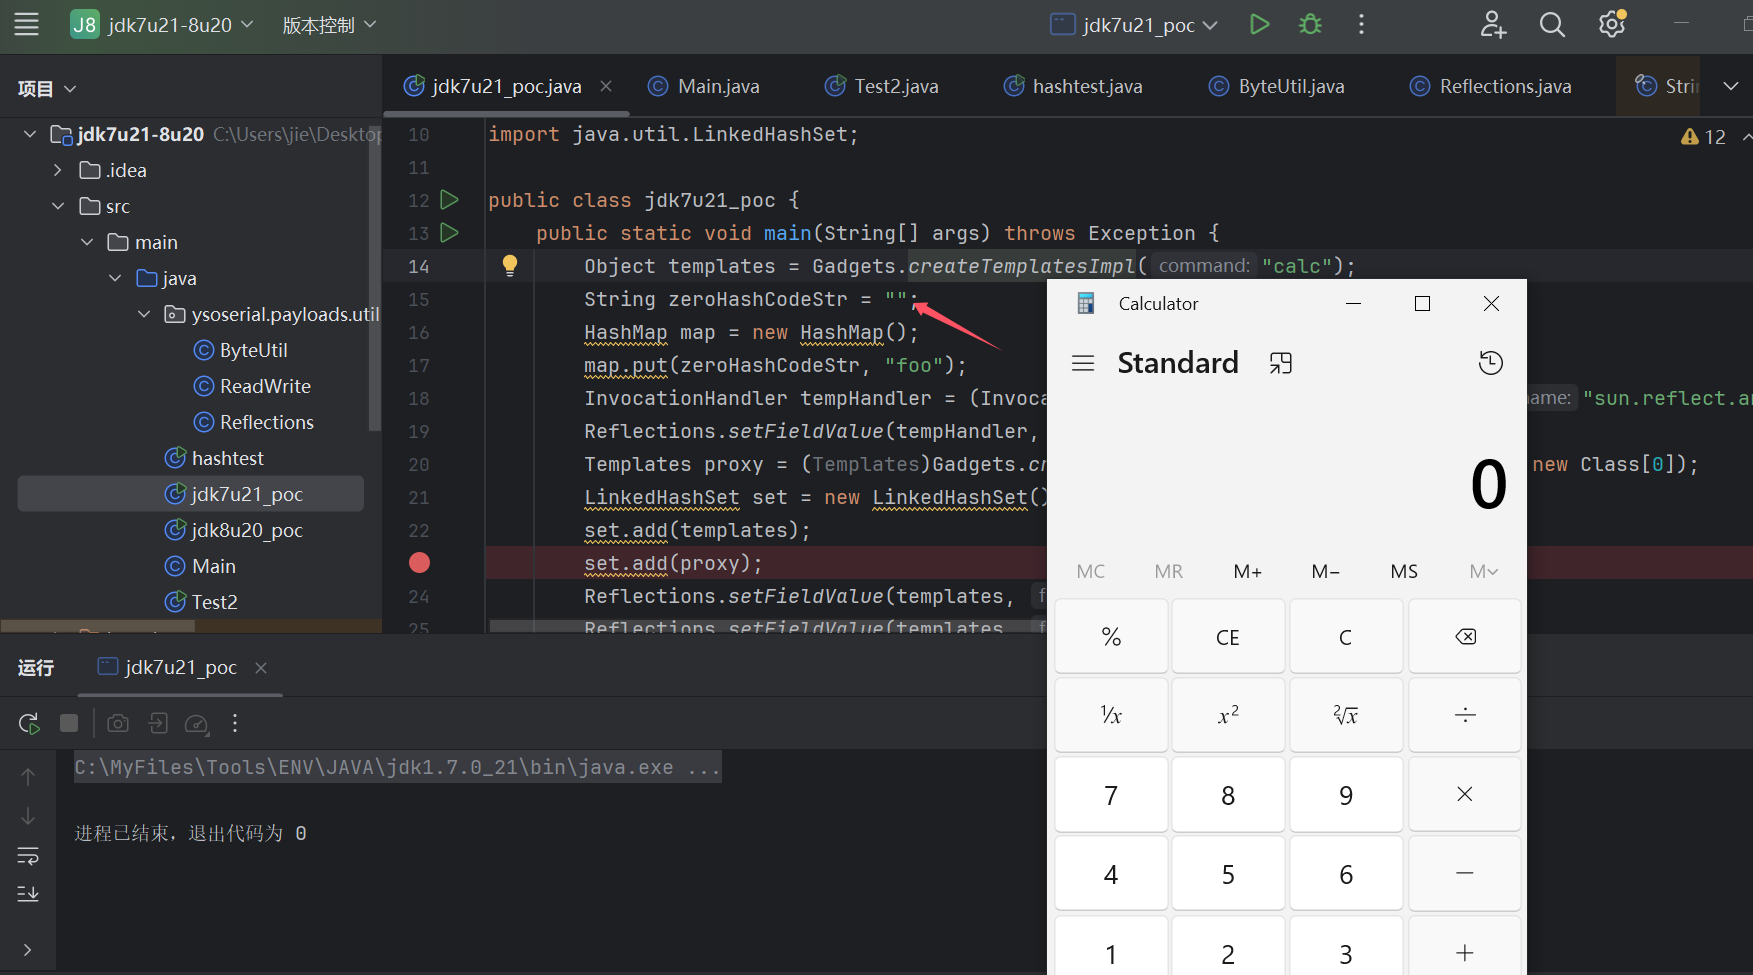
Task: Click the run gutter arrow on line 13
Action: [450, 233]
